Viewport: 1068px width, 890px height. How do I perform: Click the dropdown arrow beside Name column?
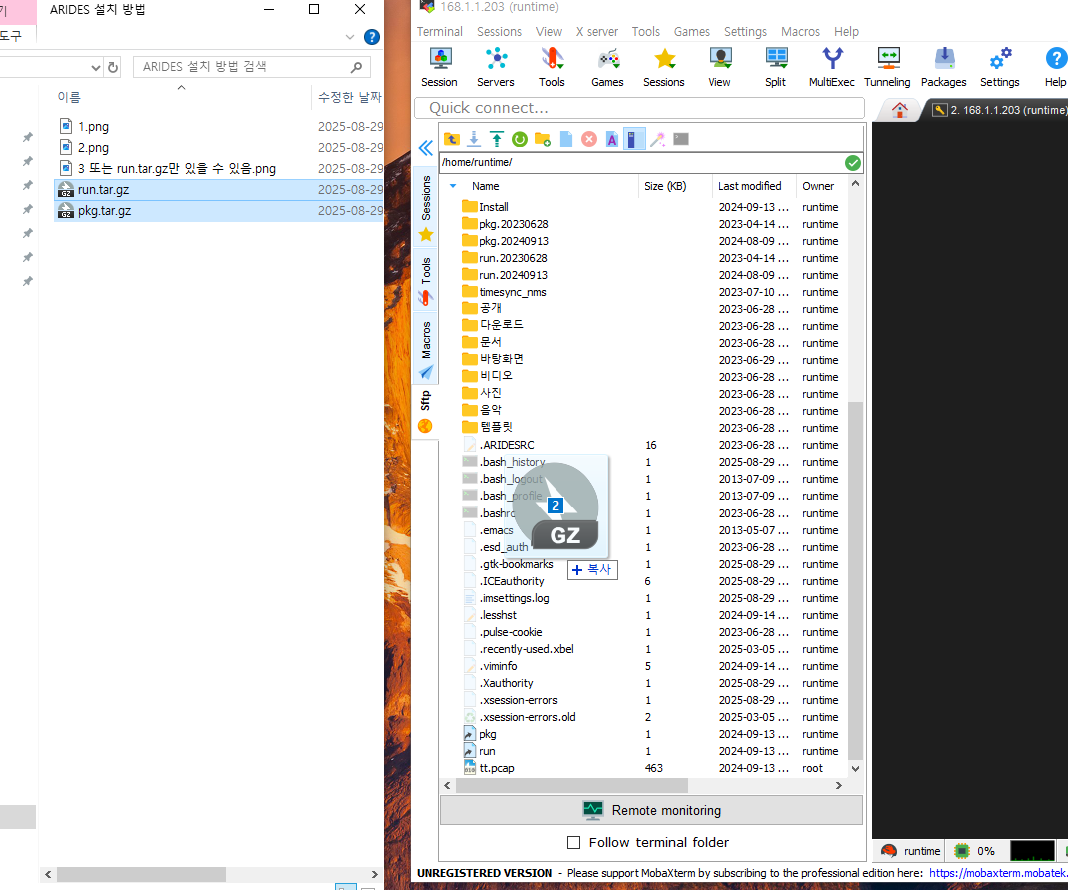(453, 186)
